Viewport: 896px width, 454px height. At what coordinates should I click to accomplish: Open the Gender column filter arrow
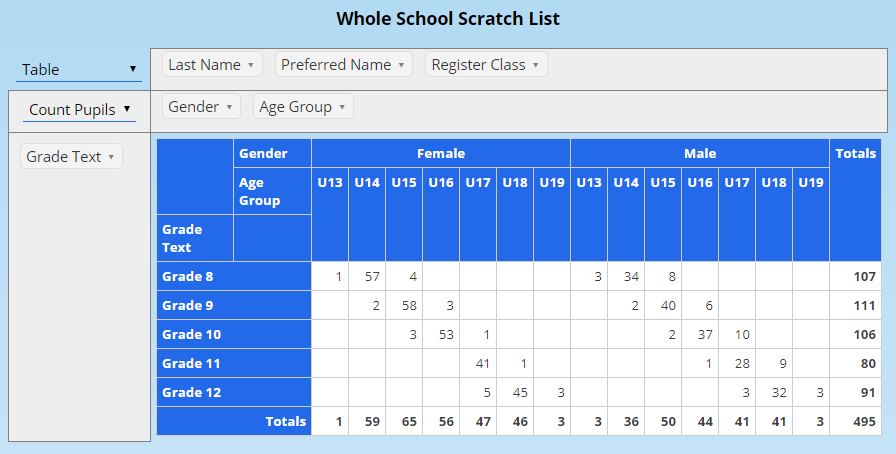229,107
